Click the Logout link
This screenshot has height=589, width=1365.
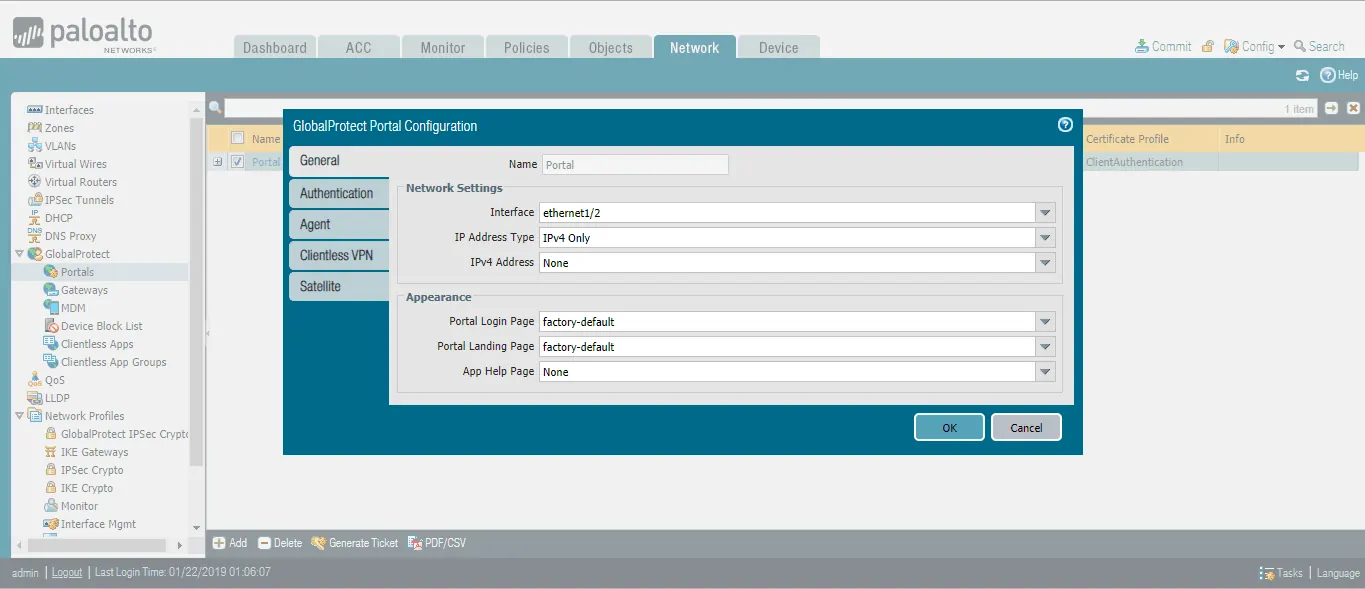click(x=67, y=573)
